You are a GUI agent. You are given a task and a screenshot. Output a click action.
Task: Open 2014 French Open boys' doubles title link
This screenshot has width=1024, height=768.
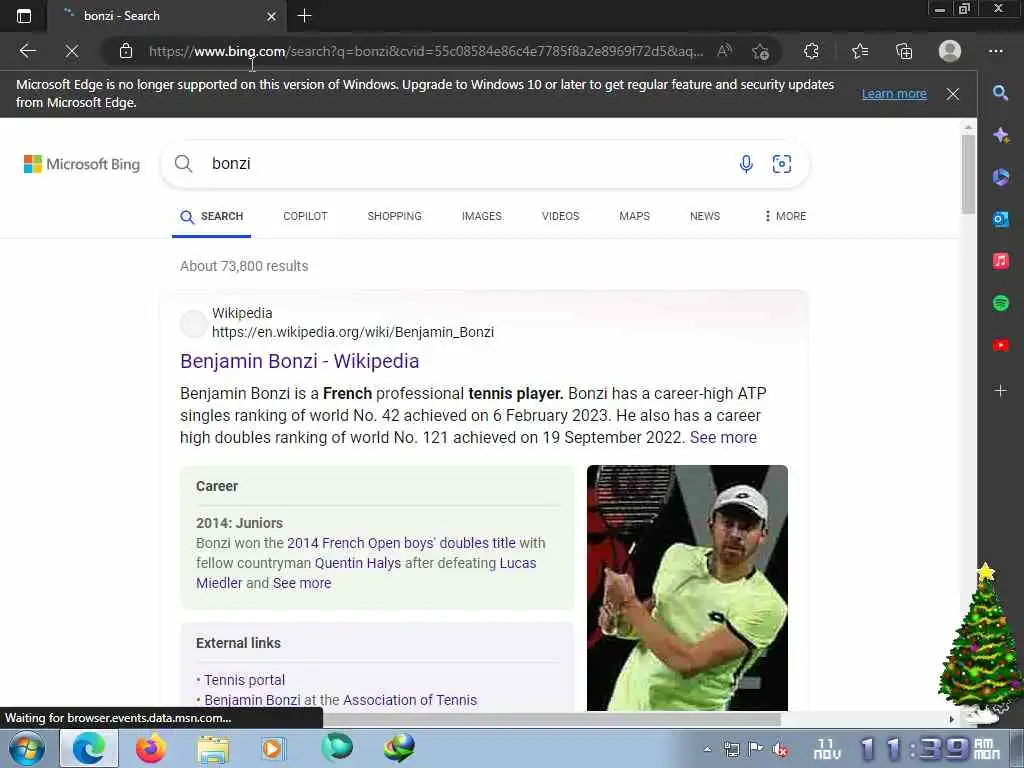coord(401,543)
